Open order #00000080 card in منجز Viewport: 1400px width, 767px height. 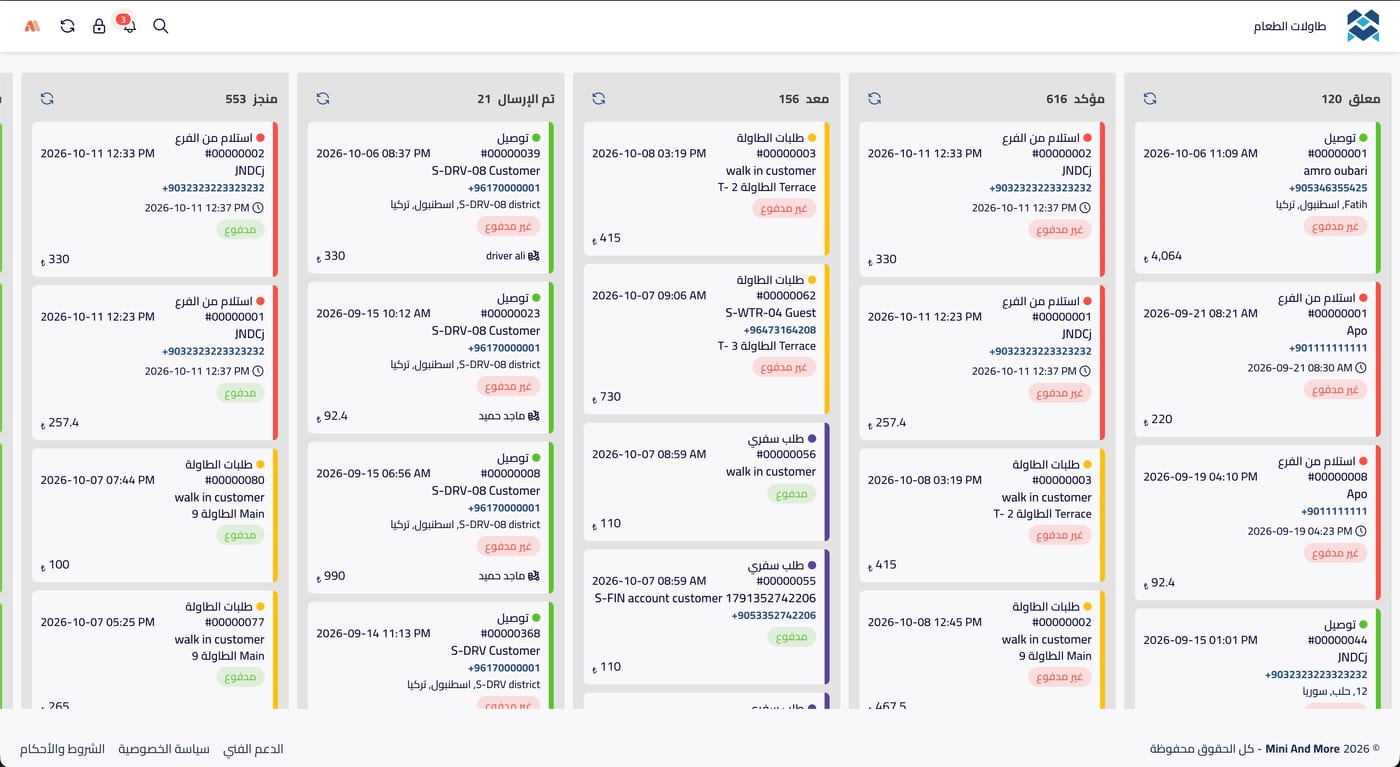tap(154, 515)
